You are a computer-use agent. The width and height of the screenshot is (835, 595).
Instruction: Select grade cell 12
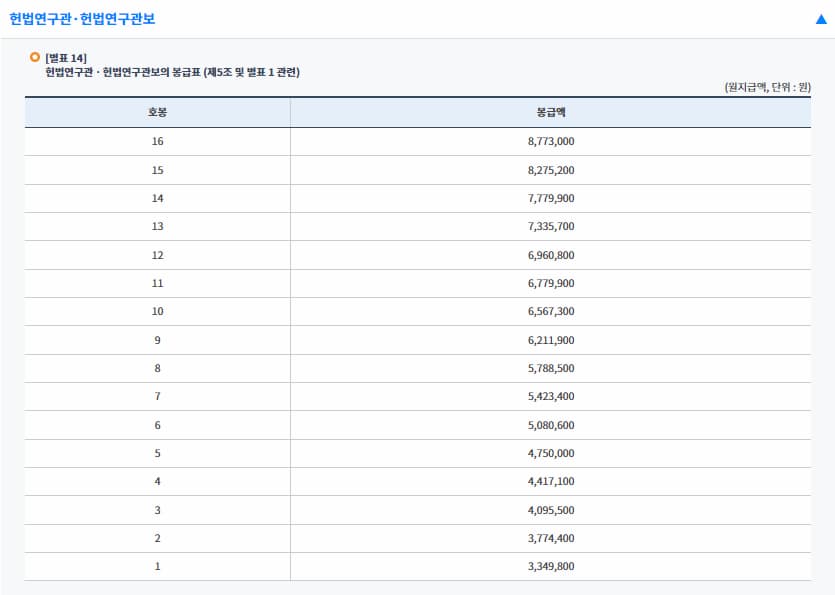158,255
